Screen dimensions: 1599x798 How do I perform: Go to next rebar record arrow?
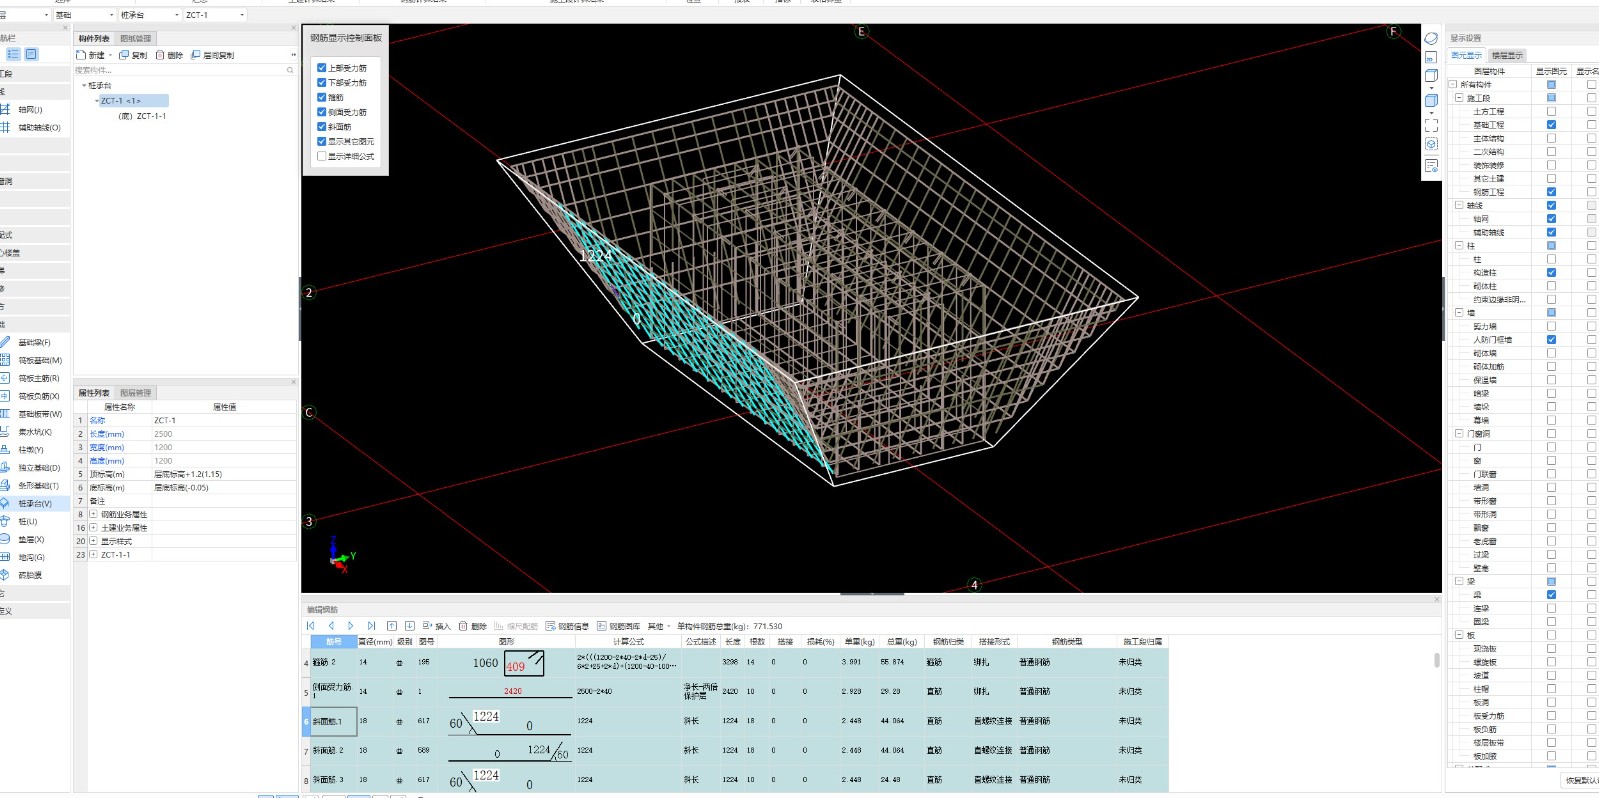[350, 626]
